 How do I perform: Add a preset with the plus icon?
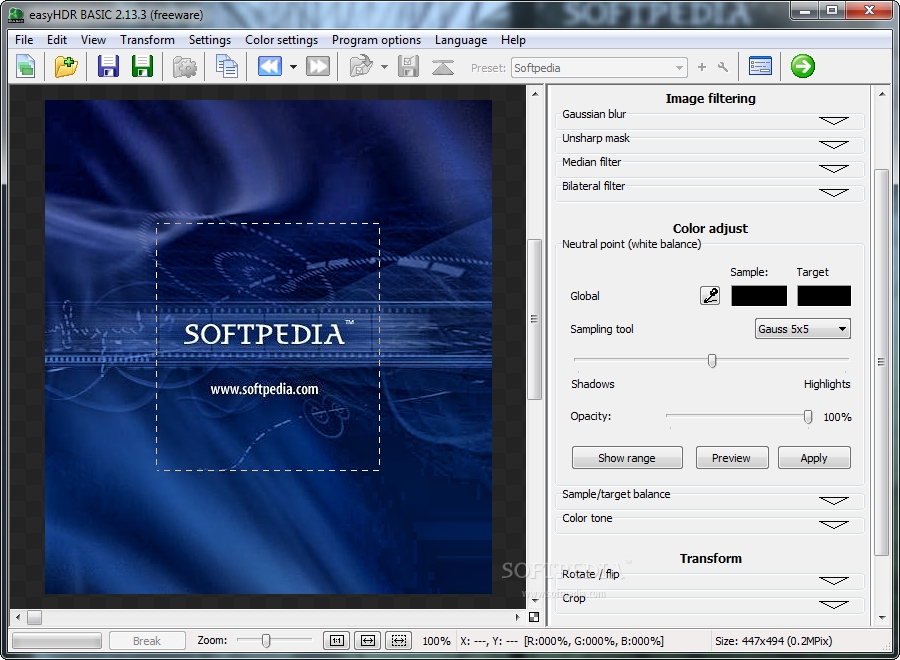click(x=701, y=67)
